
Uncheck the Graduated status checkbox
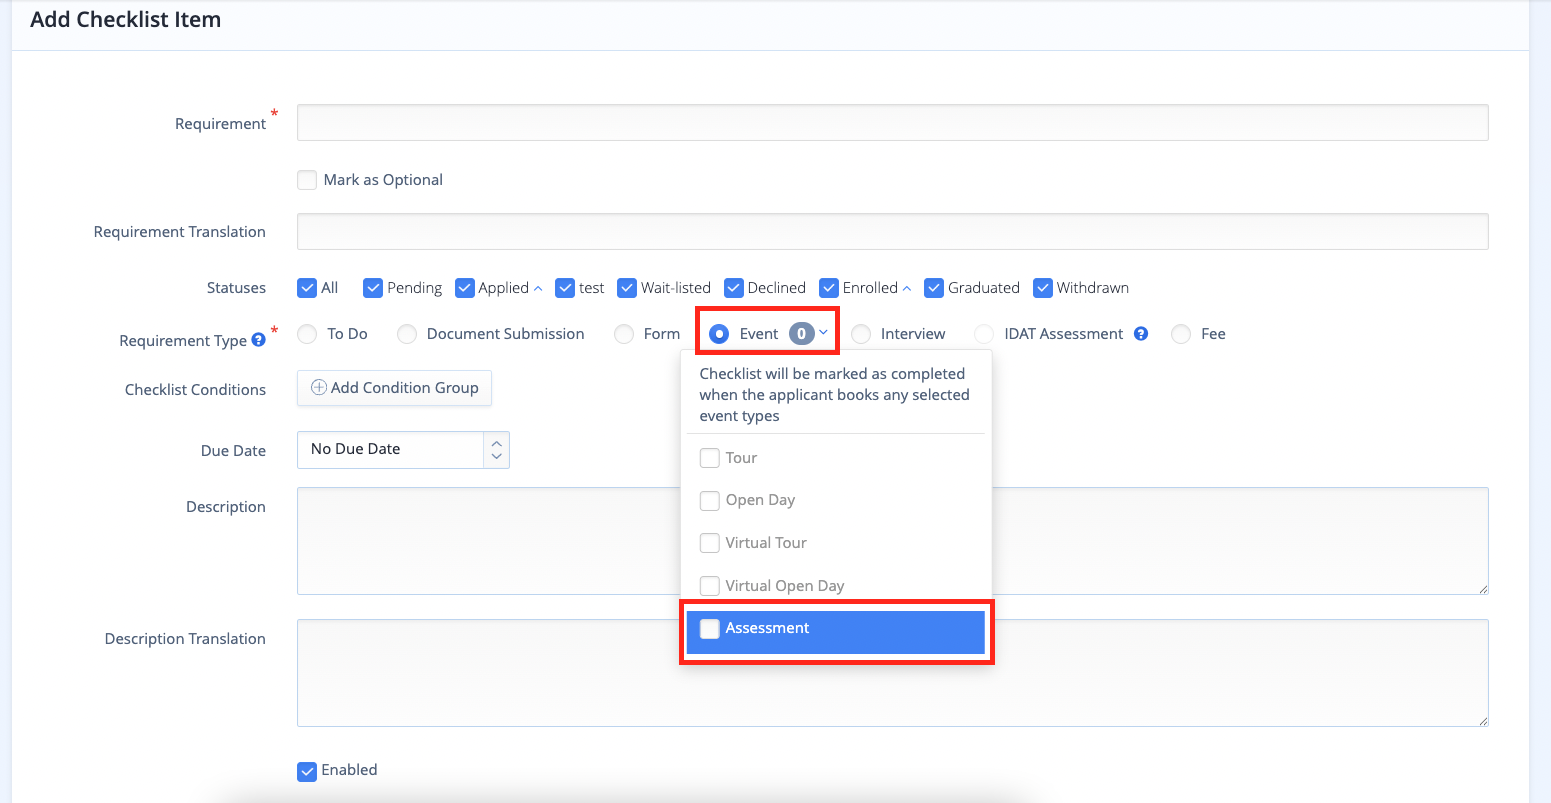[x=934, y=288]
